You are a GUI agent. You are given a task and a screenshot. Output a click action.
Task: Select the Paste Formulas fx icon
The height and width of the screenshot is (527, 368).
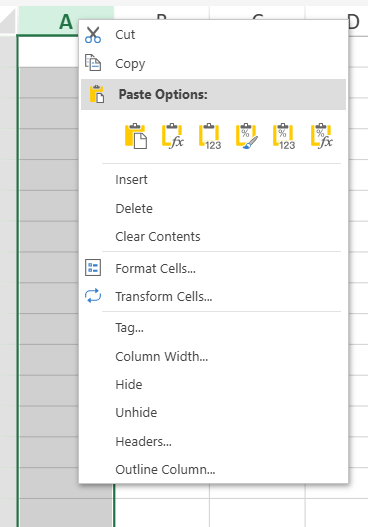tap(173, 136)
